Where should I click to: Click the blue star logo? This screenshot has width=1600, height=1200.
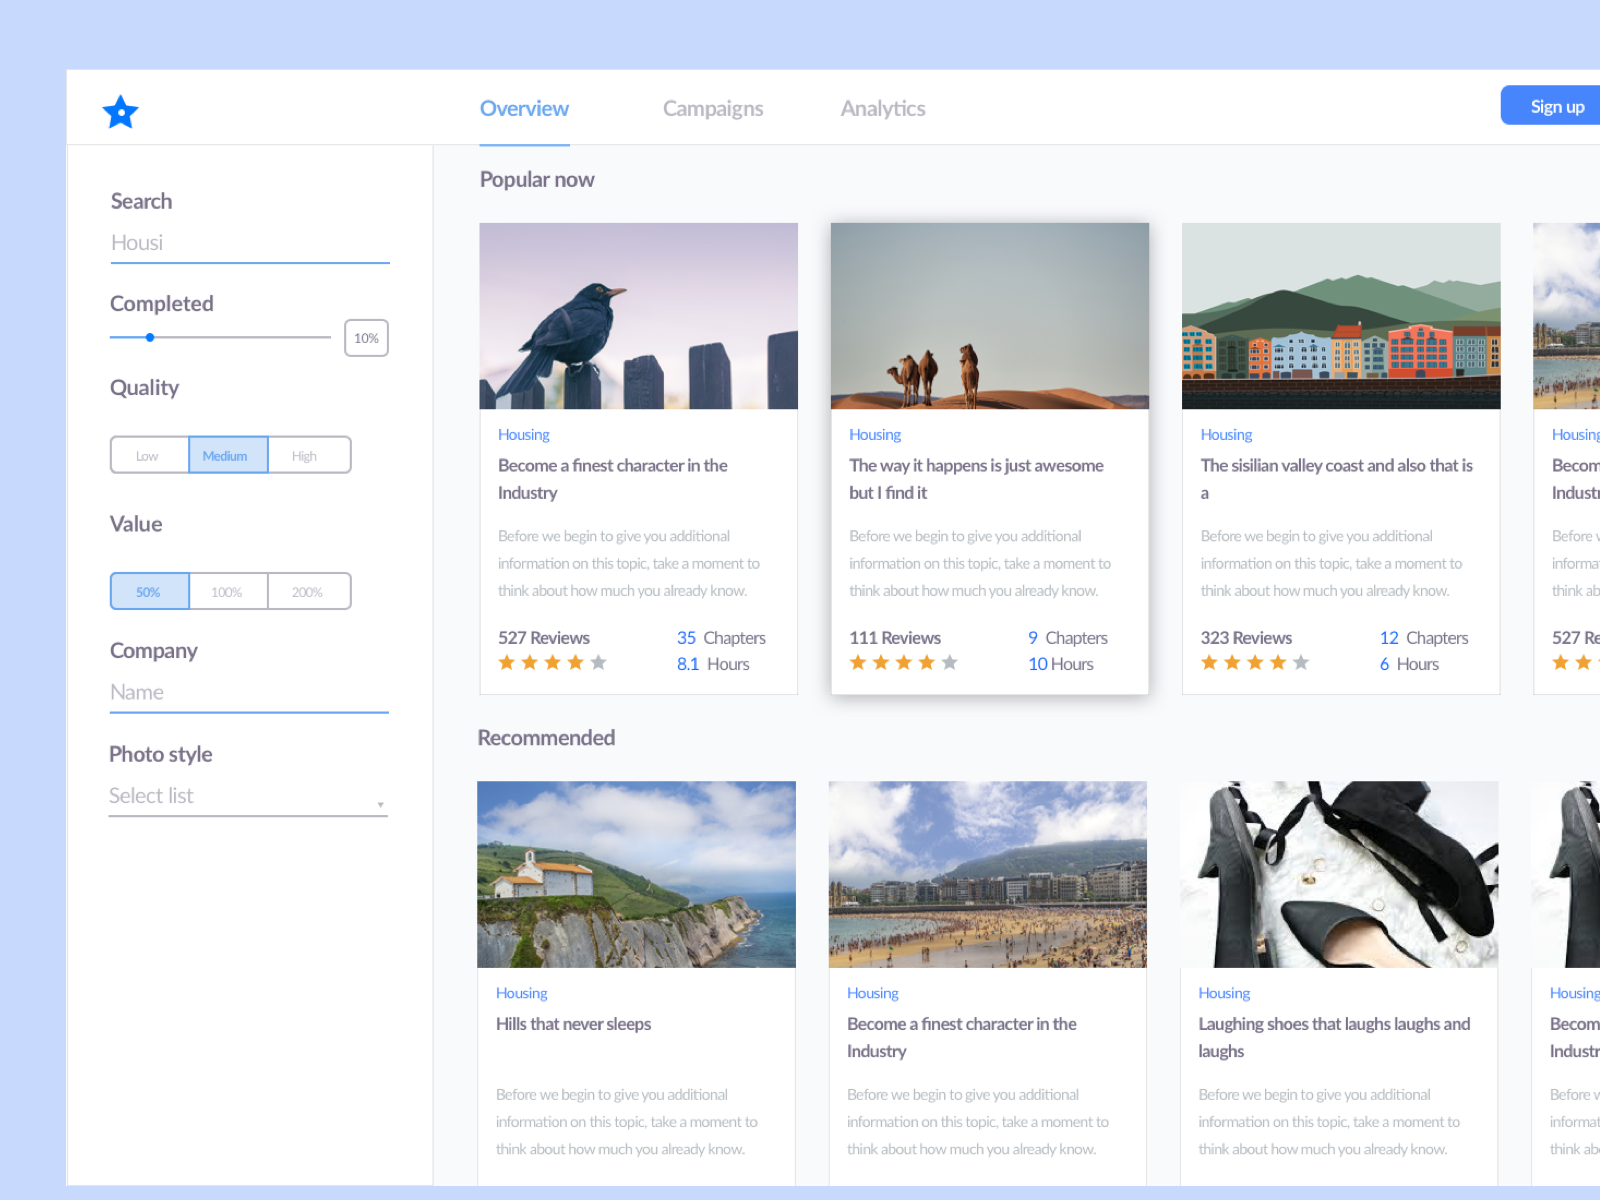click(x=120, y=113)
